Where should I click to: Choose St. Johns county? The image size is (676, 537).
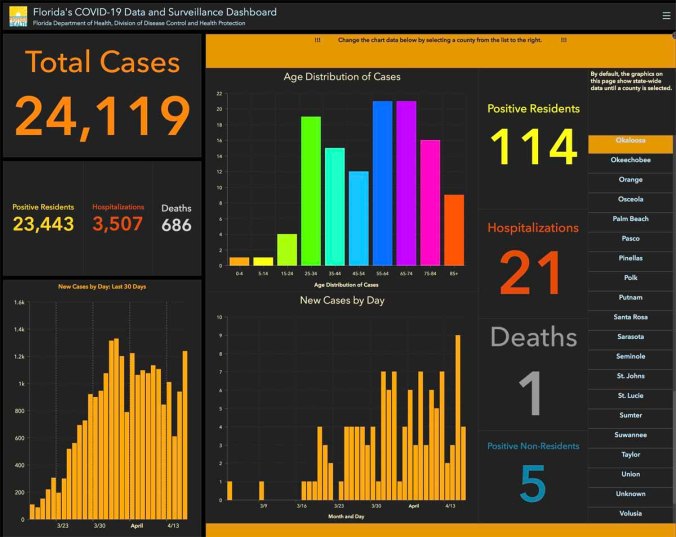pos(630,375)
